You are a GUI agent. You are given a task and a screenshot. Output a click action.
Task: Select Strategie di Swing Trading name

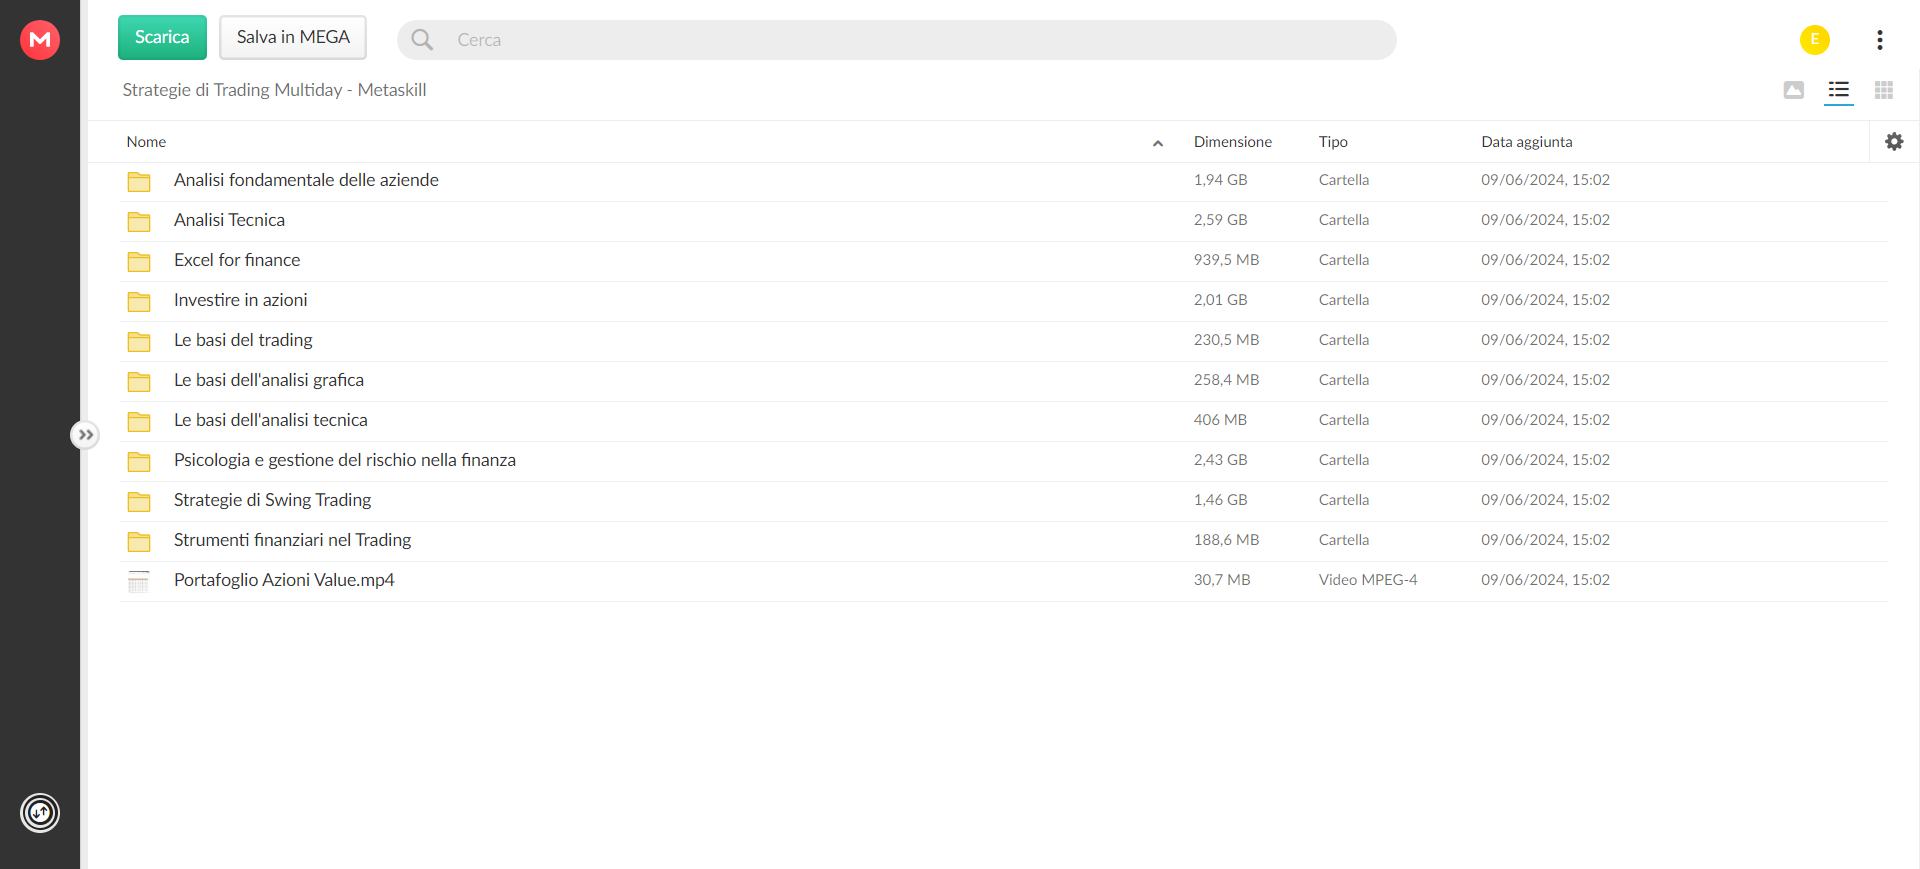coord(272,500)
